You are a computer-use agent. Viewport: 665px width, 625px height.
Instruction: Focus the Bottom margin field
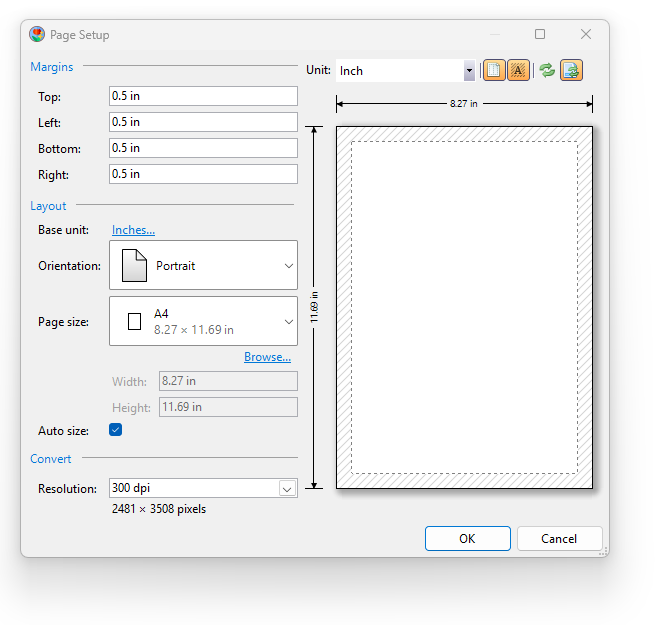pos(203,148)
